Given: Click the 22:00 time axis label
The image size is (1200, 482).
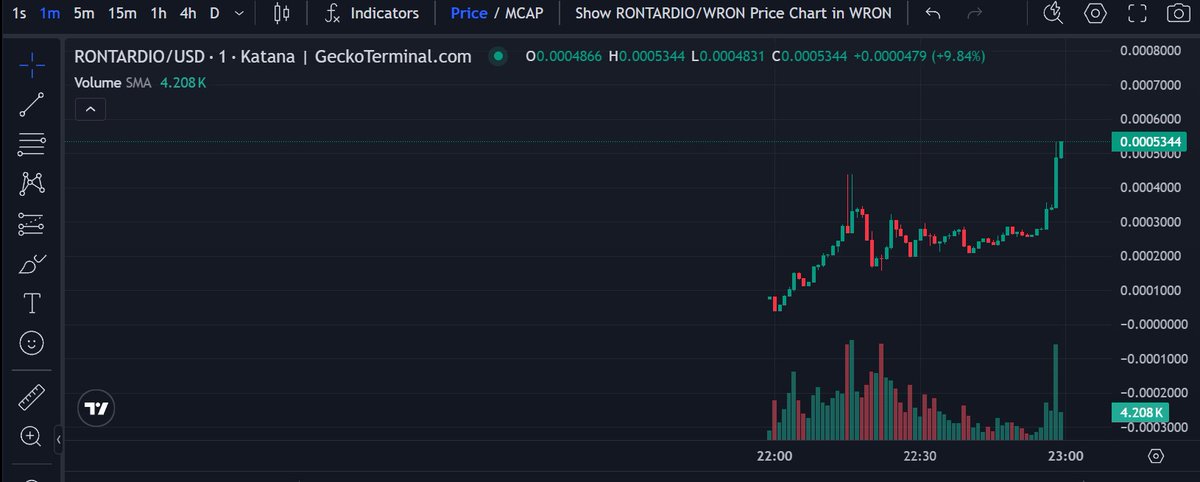Looking at the screenshot, I should click(775, 456).
